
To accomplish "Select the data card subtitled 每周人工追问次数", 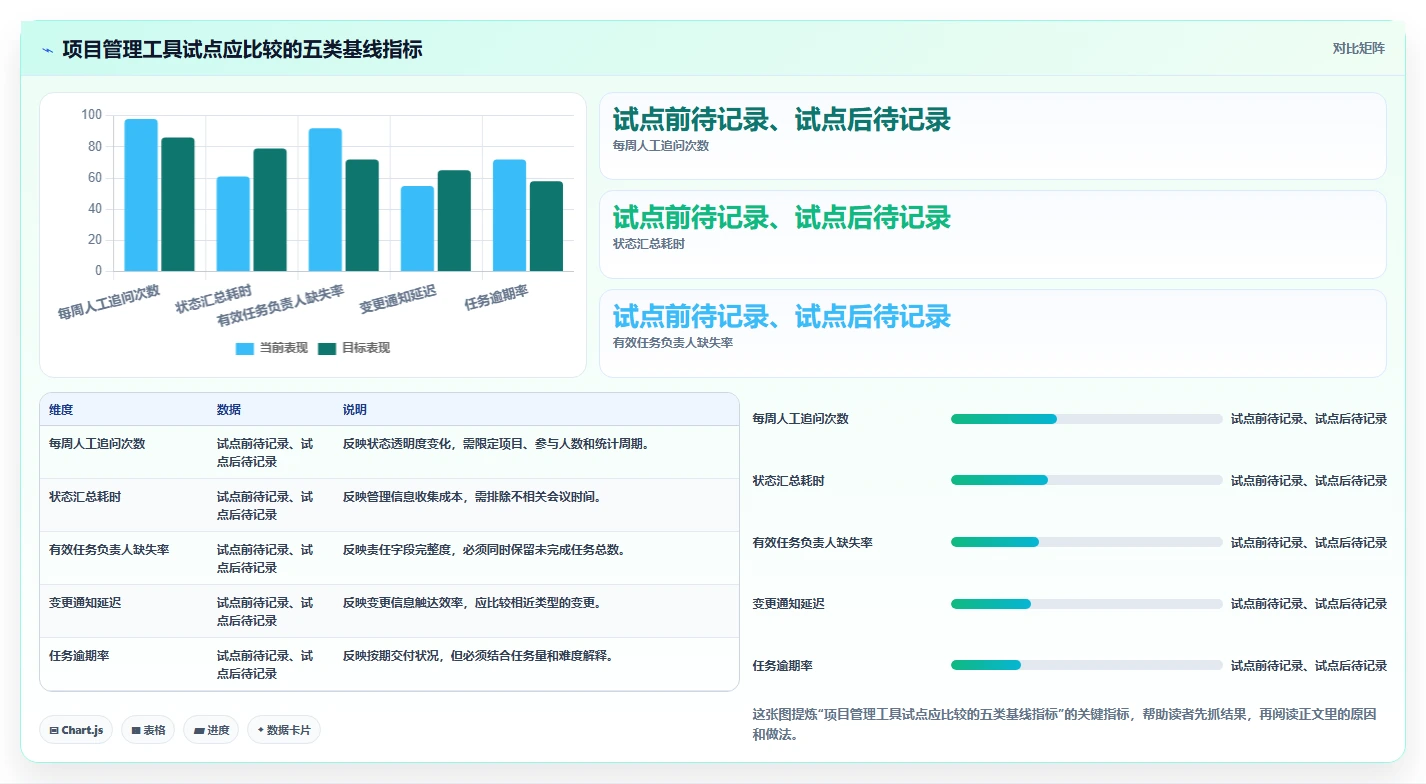I will [992, 136].
